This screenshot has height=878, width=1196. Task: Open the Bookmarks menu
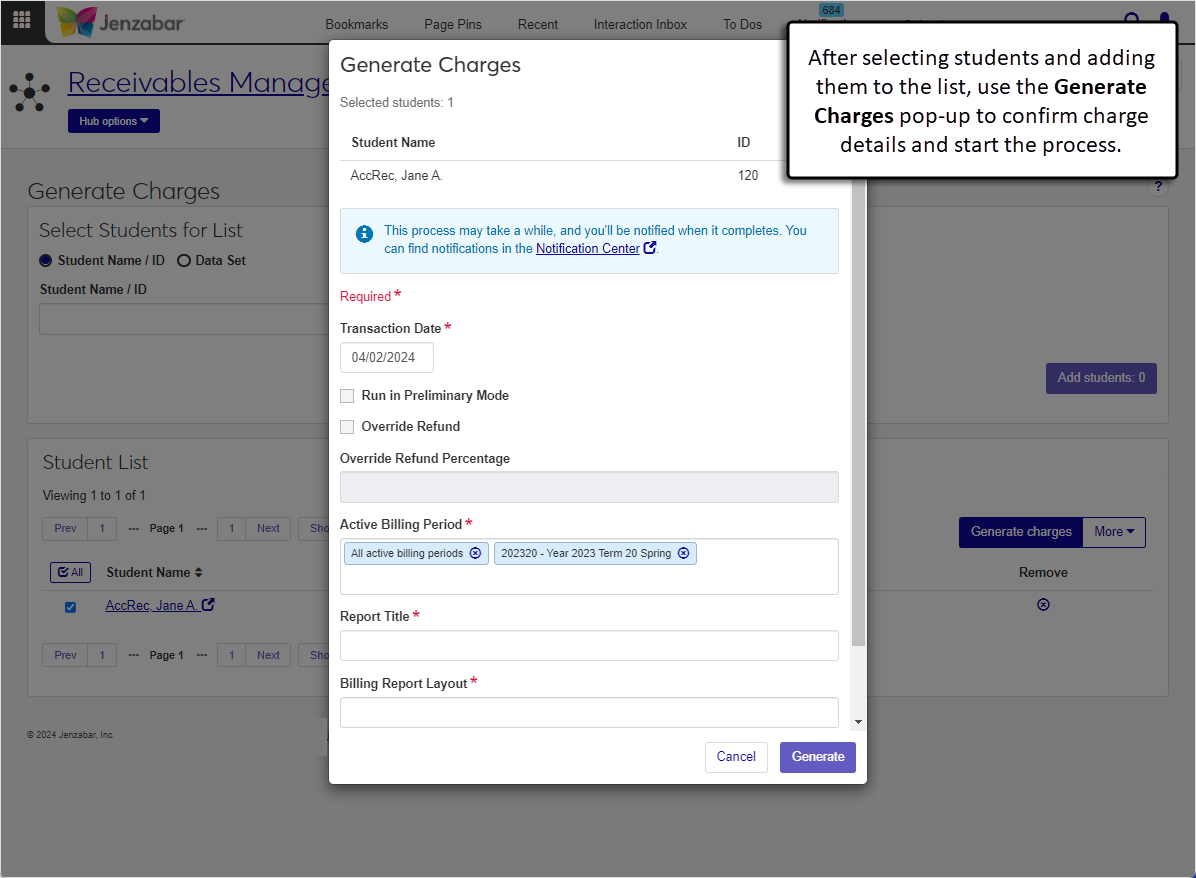point(356,24)
